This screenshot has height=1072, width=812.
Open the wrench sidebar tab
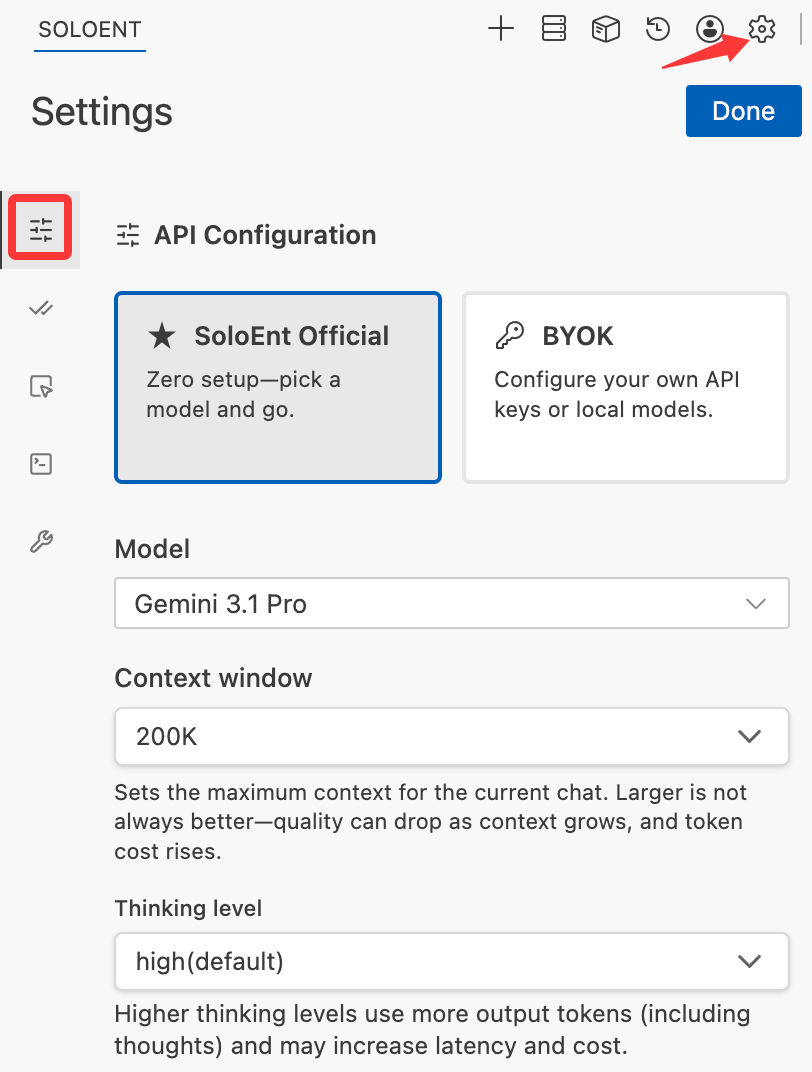(x=41, y=541)
